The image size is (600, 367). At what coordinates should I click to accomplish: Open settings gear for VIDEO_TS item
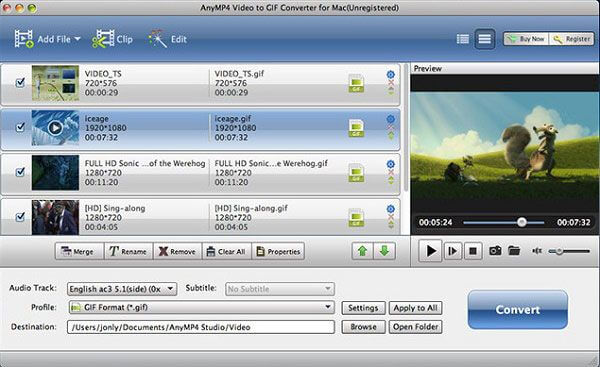point(390,74)
